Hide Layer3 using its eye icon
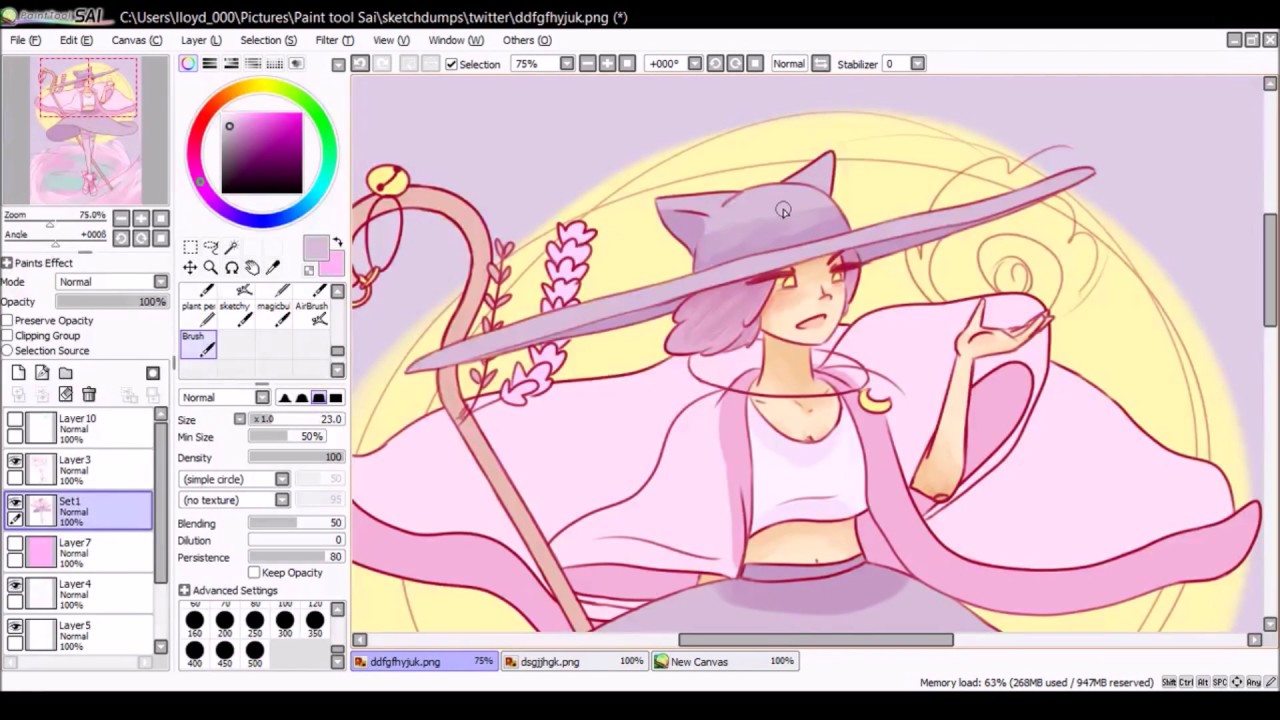The width and height of the screenshot is (1280, 720). 15,461
